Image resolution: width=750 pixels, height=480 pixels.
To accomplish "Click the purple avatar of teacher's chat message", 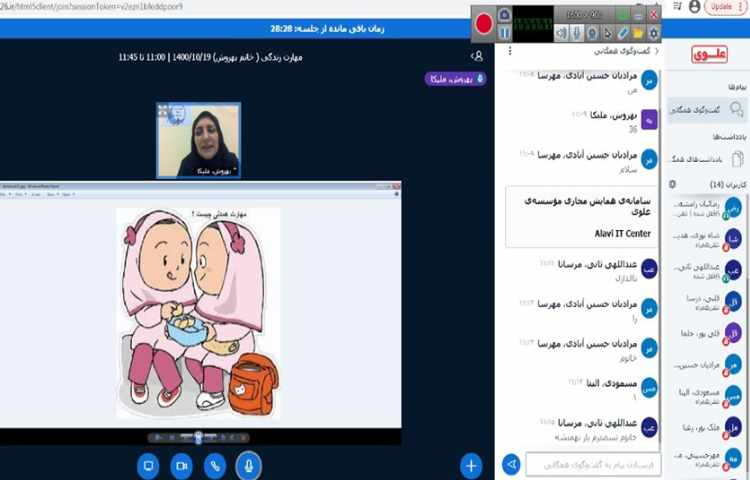I will pyautogui.click(x=649, y=120).
